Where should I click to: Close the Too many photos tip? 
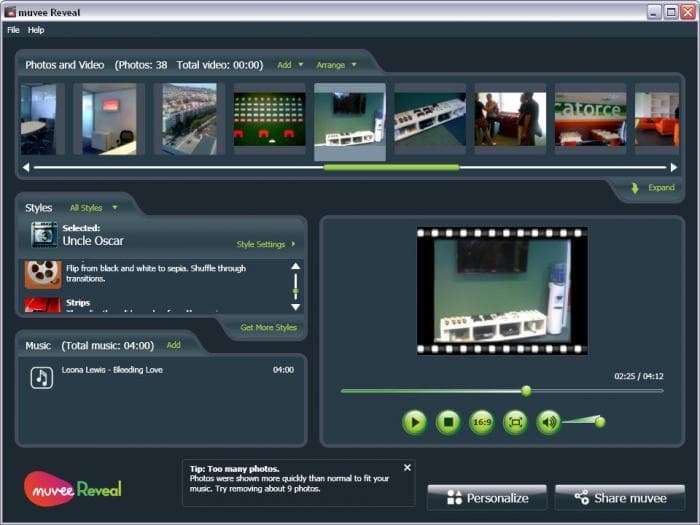coord(407,467)
